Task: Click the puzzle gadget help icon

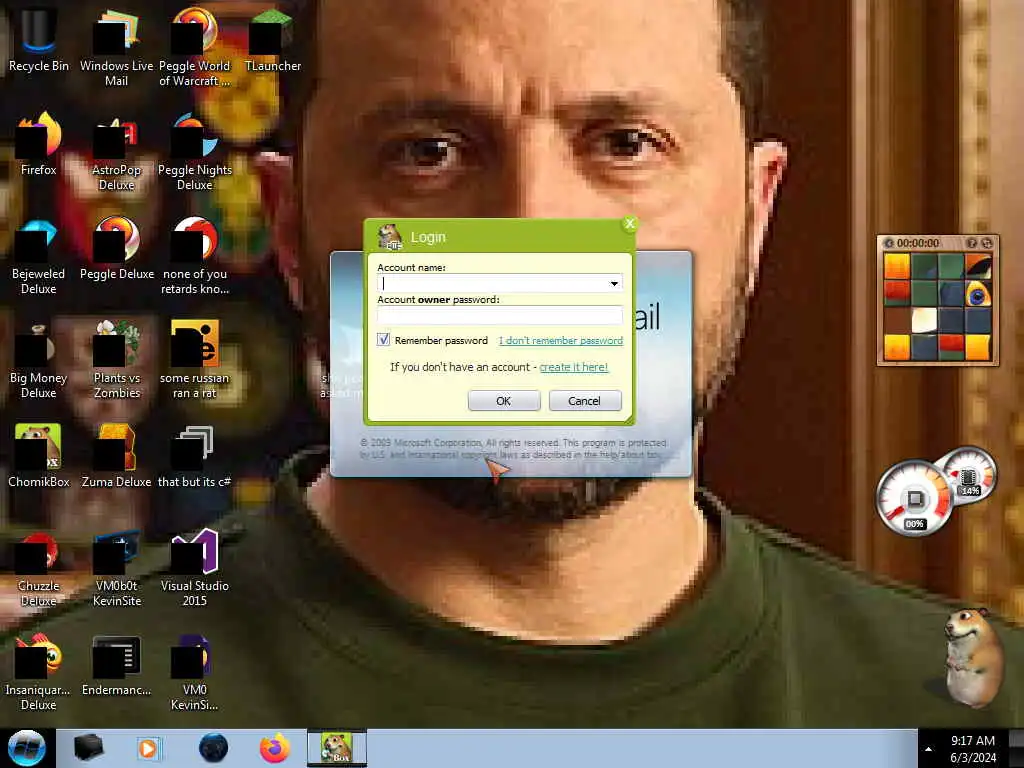Action: pos(972,243)
